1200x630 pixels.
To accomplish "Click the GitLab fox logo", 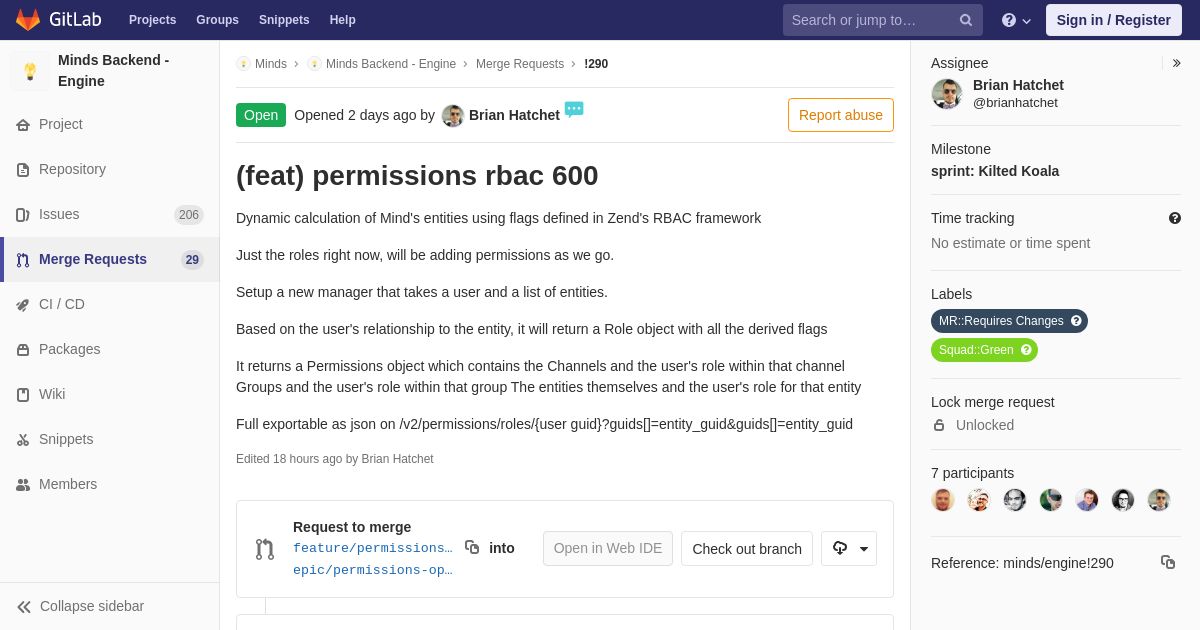I will [x=28, y=20].
